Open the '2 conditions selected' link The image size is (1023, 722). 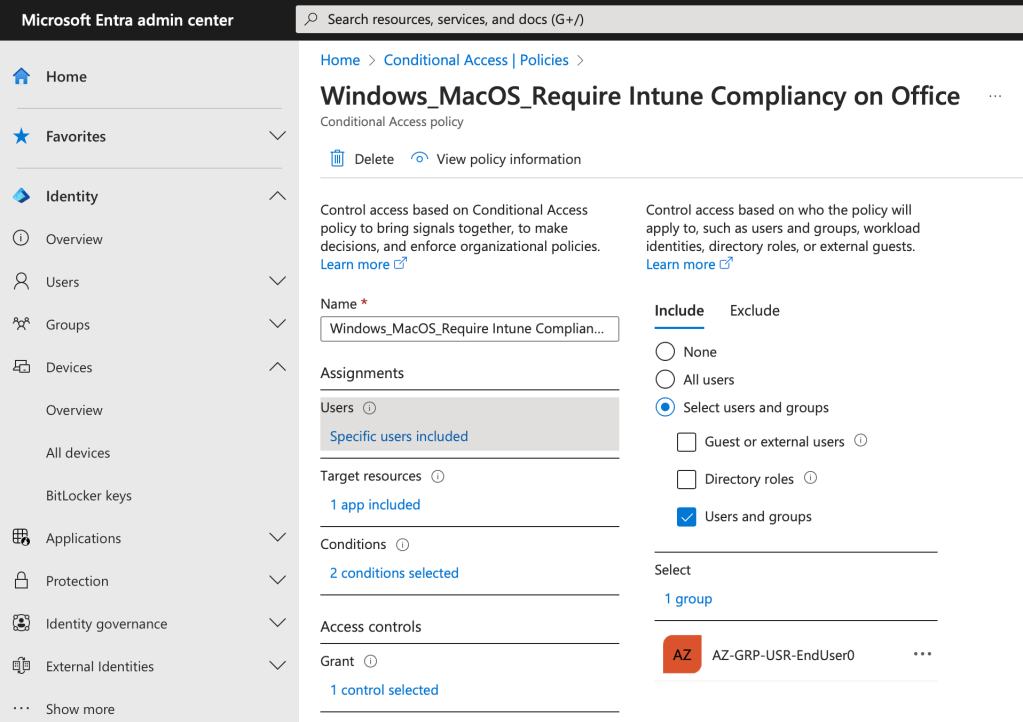tap(394, 573)
